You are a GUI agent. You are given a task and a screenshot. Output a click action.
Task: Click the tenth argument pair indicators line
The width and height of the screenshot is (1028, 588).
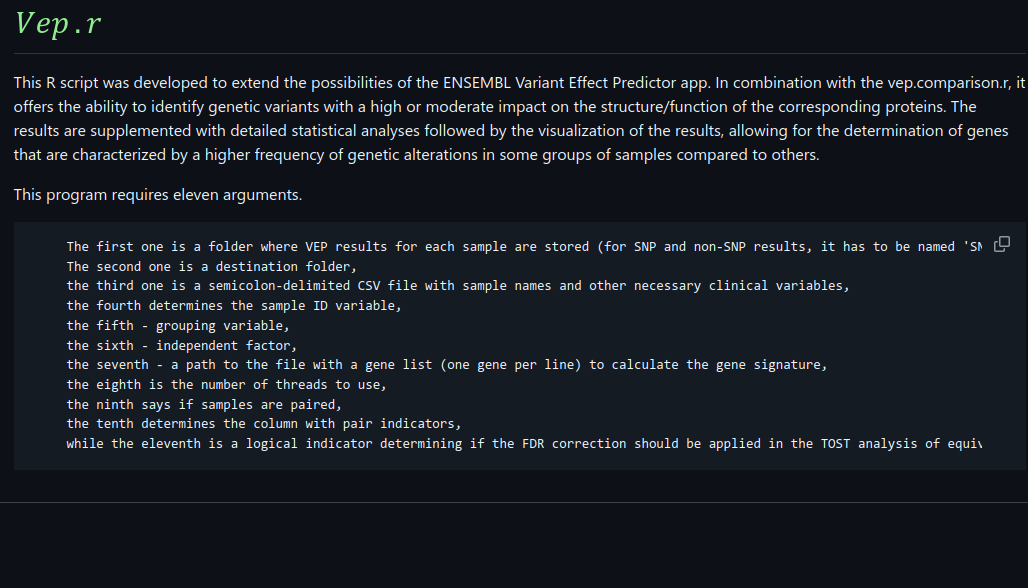coord(263,424)
